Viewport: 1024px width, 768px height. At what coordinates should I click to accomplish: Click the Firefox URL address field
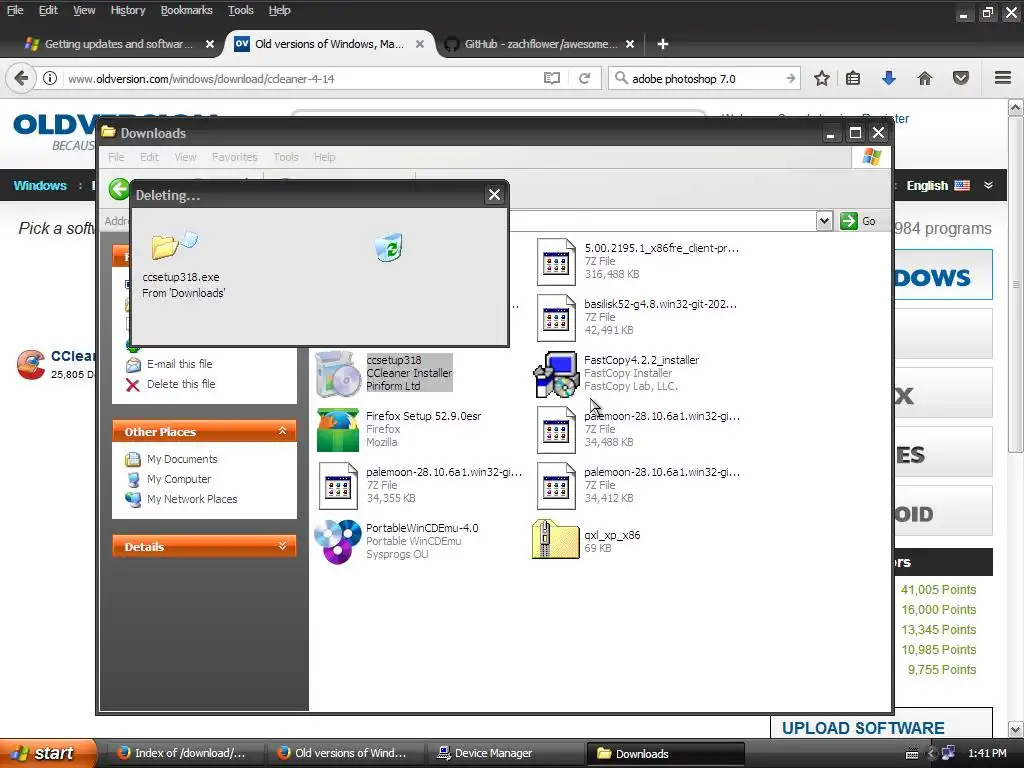pos(300,78)
